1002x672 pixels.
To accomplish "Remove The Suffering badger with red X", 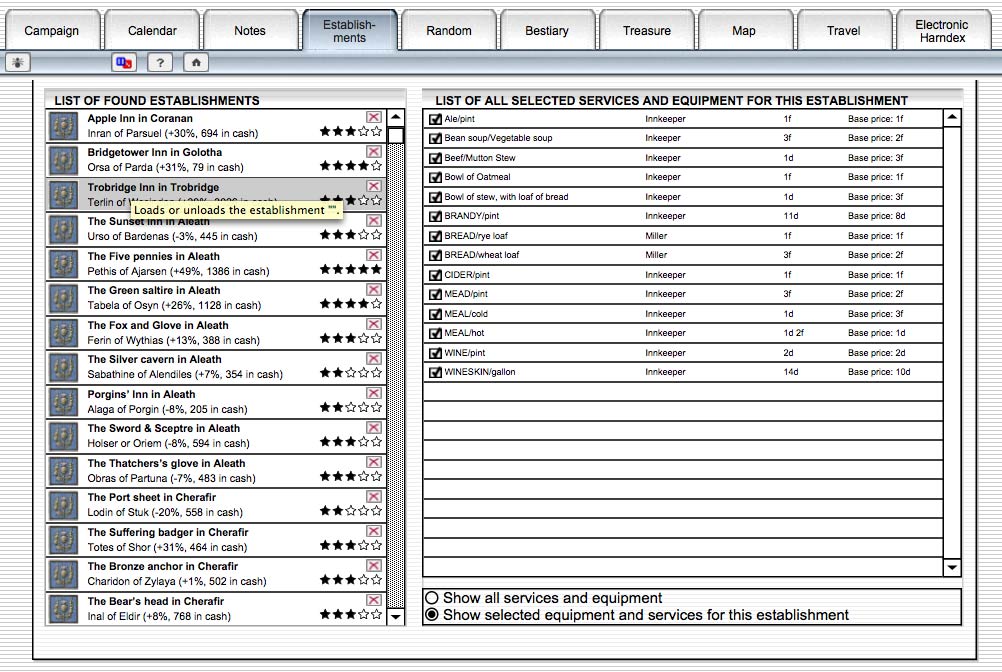I will coord(374,531).
